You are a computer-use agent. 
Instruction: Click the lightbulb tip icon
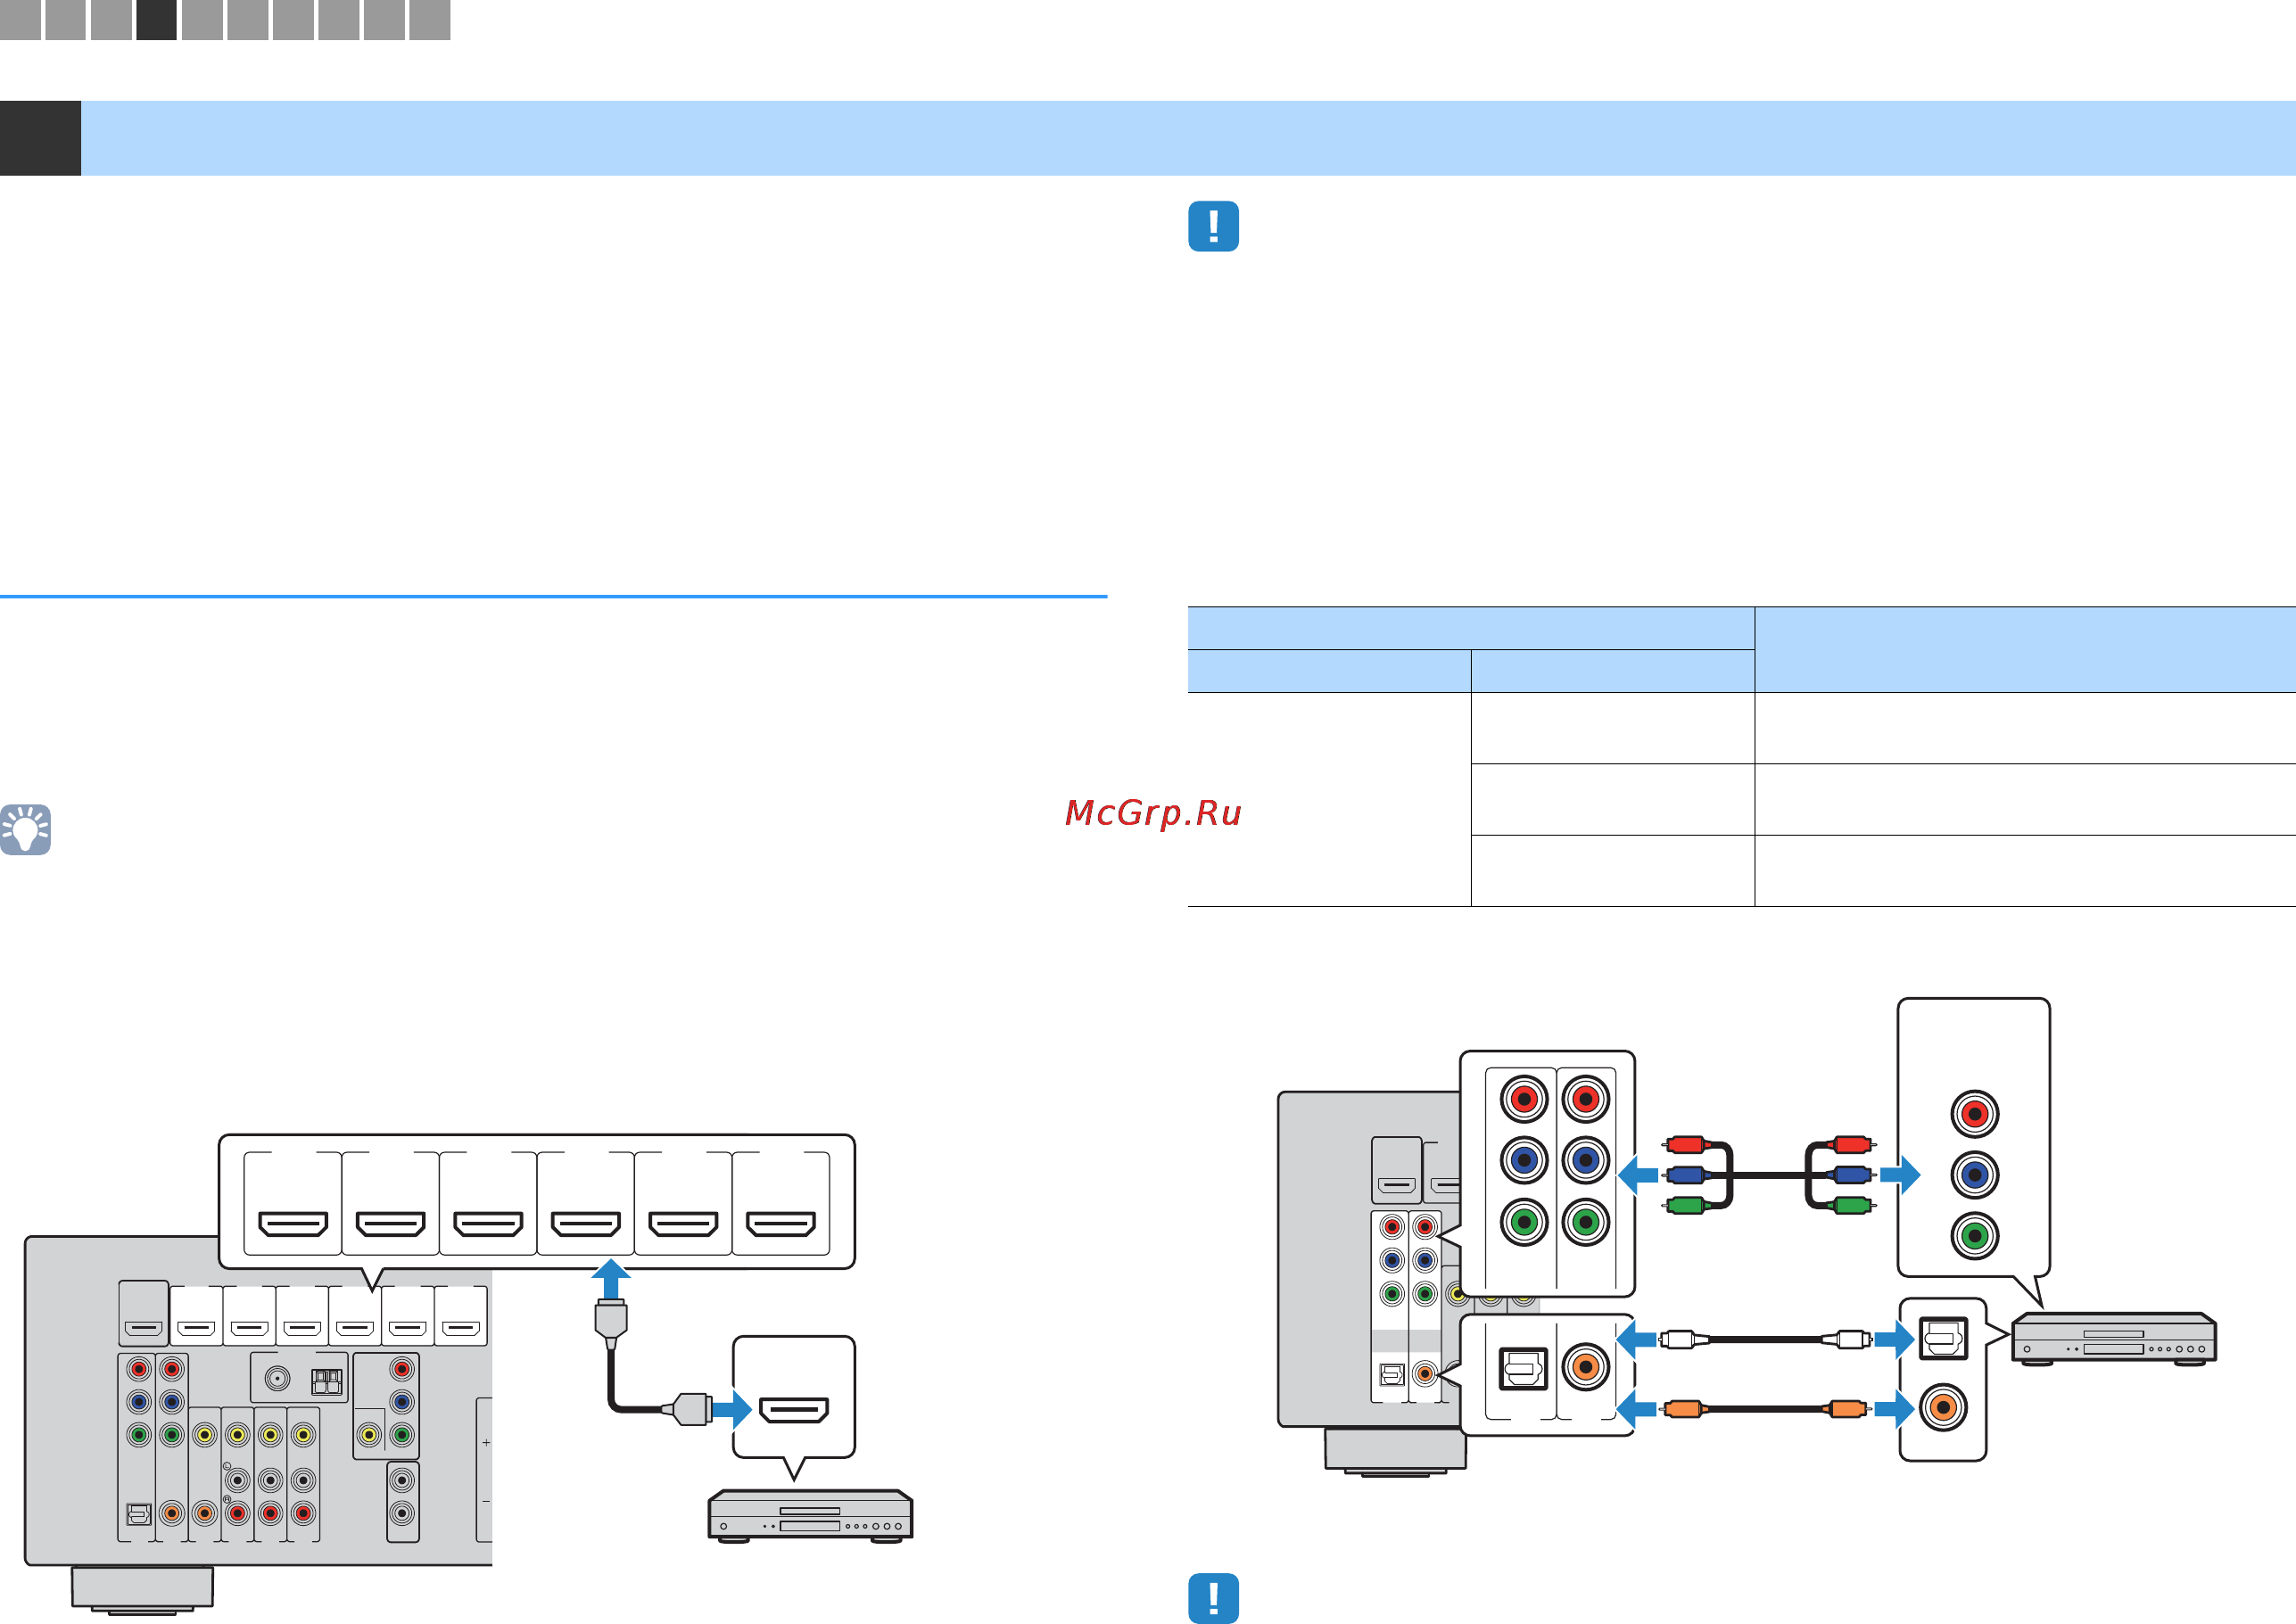click(25, 829)
